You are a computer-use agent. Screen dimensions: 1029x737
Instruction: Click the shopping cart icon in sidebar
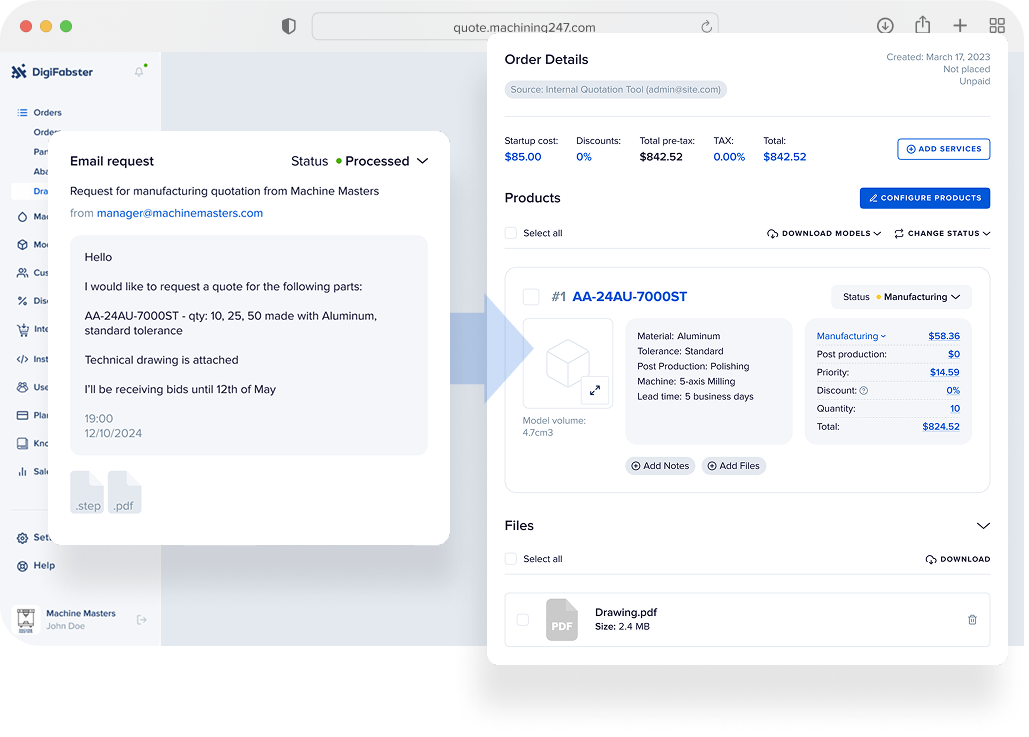[x=23, y=329]
